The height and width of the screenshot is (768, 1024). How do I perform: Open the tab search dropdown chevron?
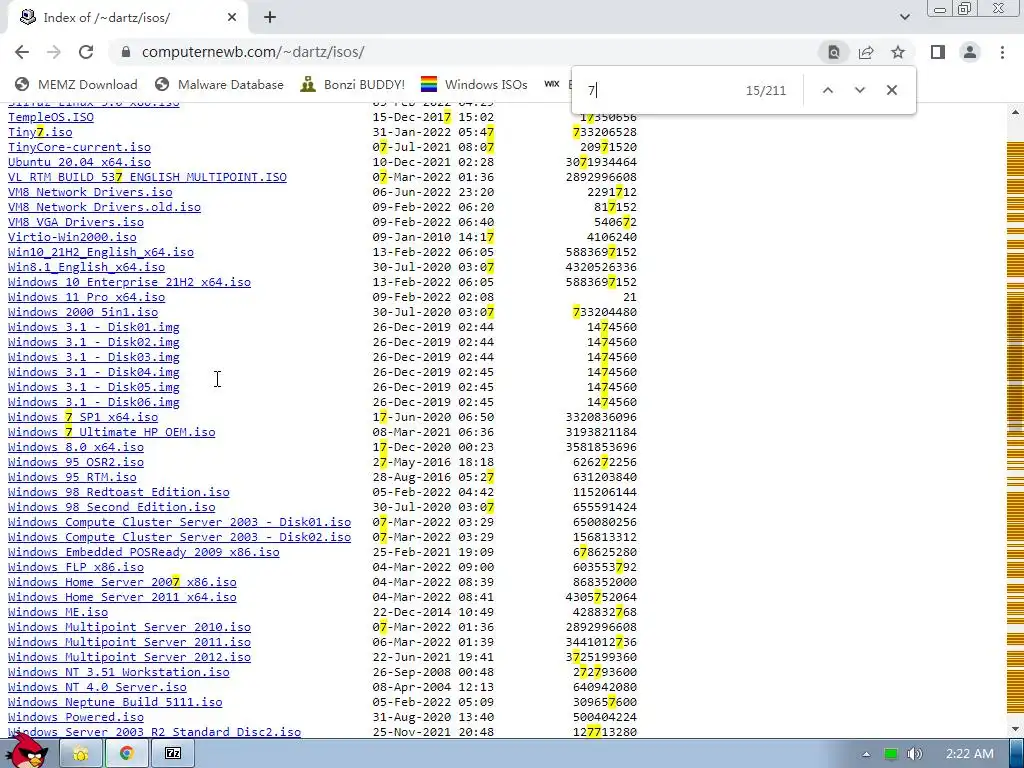point(904,17)
